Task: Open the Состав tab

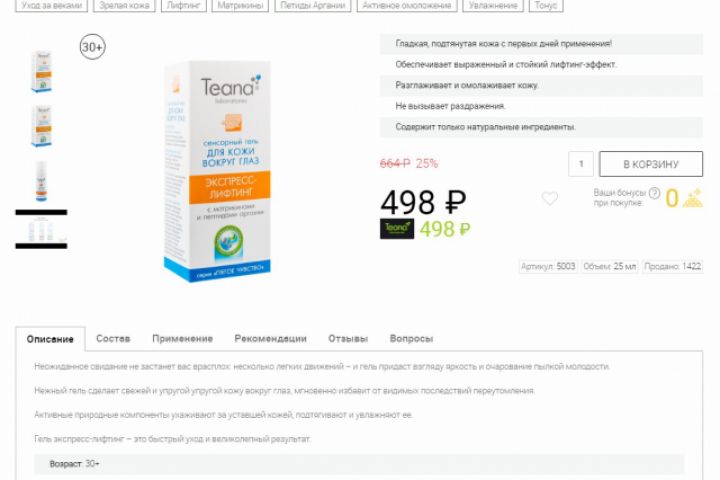Action: pos(113,339)
